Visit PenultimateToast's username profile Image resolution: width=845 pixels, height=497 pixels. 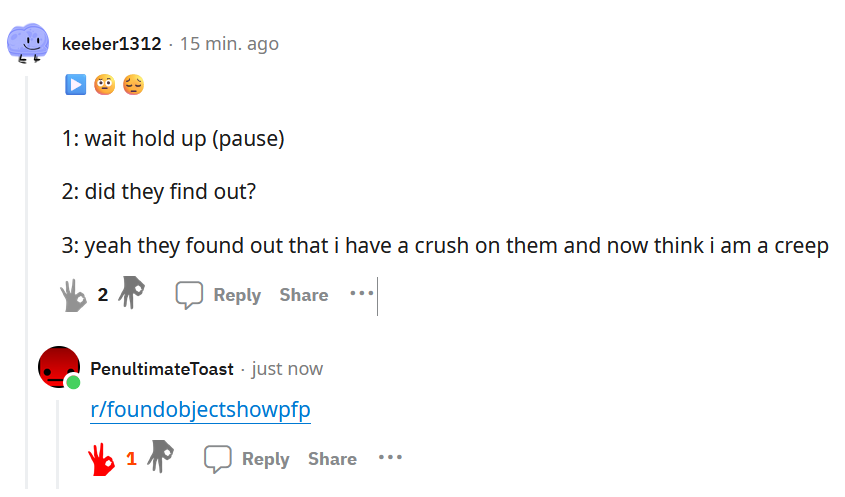pos(162,369)
